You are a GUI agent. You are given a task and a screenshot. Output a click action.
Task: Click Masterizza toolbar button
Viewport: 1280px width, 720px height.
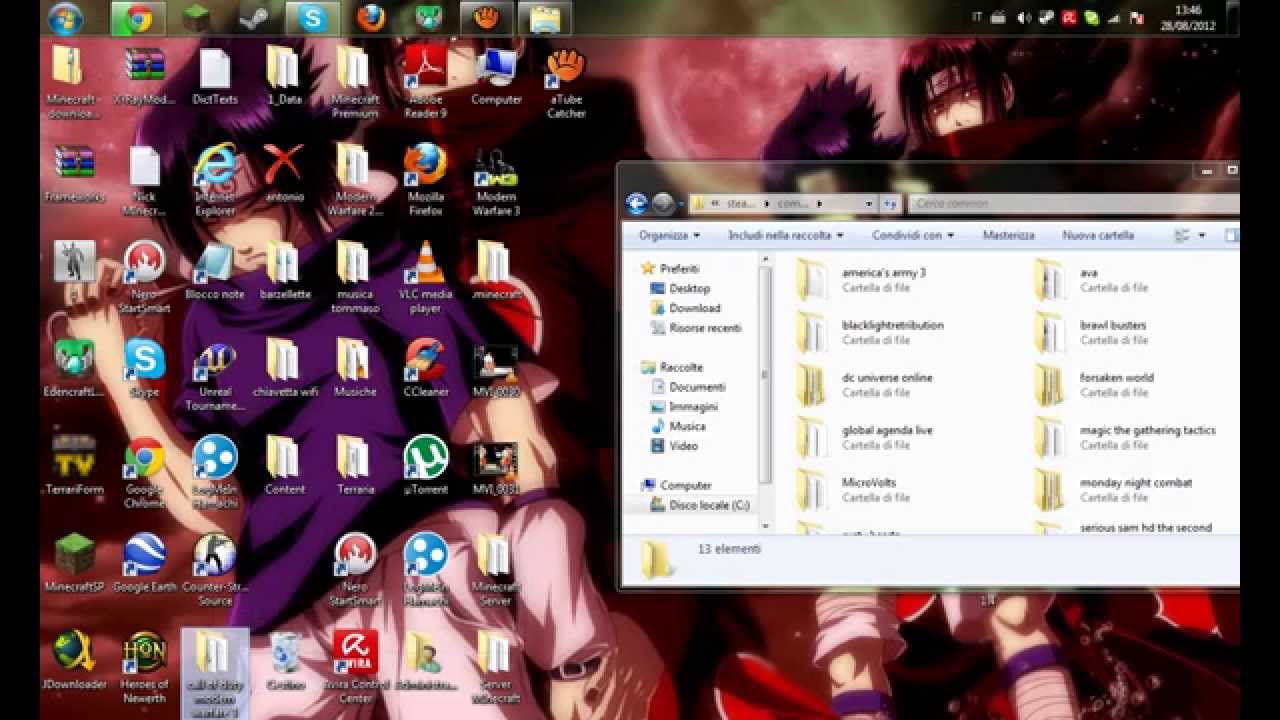tap(1008, 236)
